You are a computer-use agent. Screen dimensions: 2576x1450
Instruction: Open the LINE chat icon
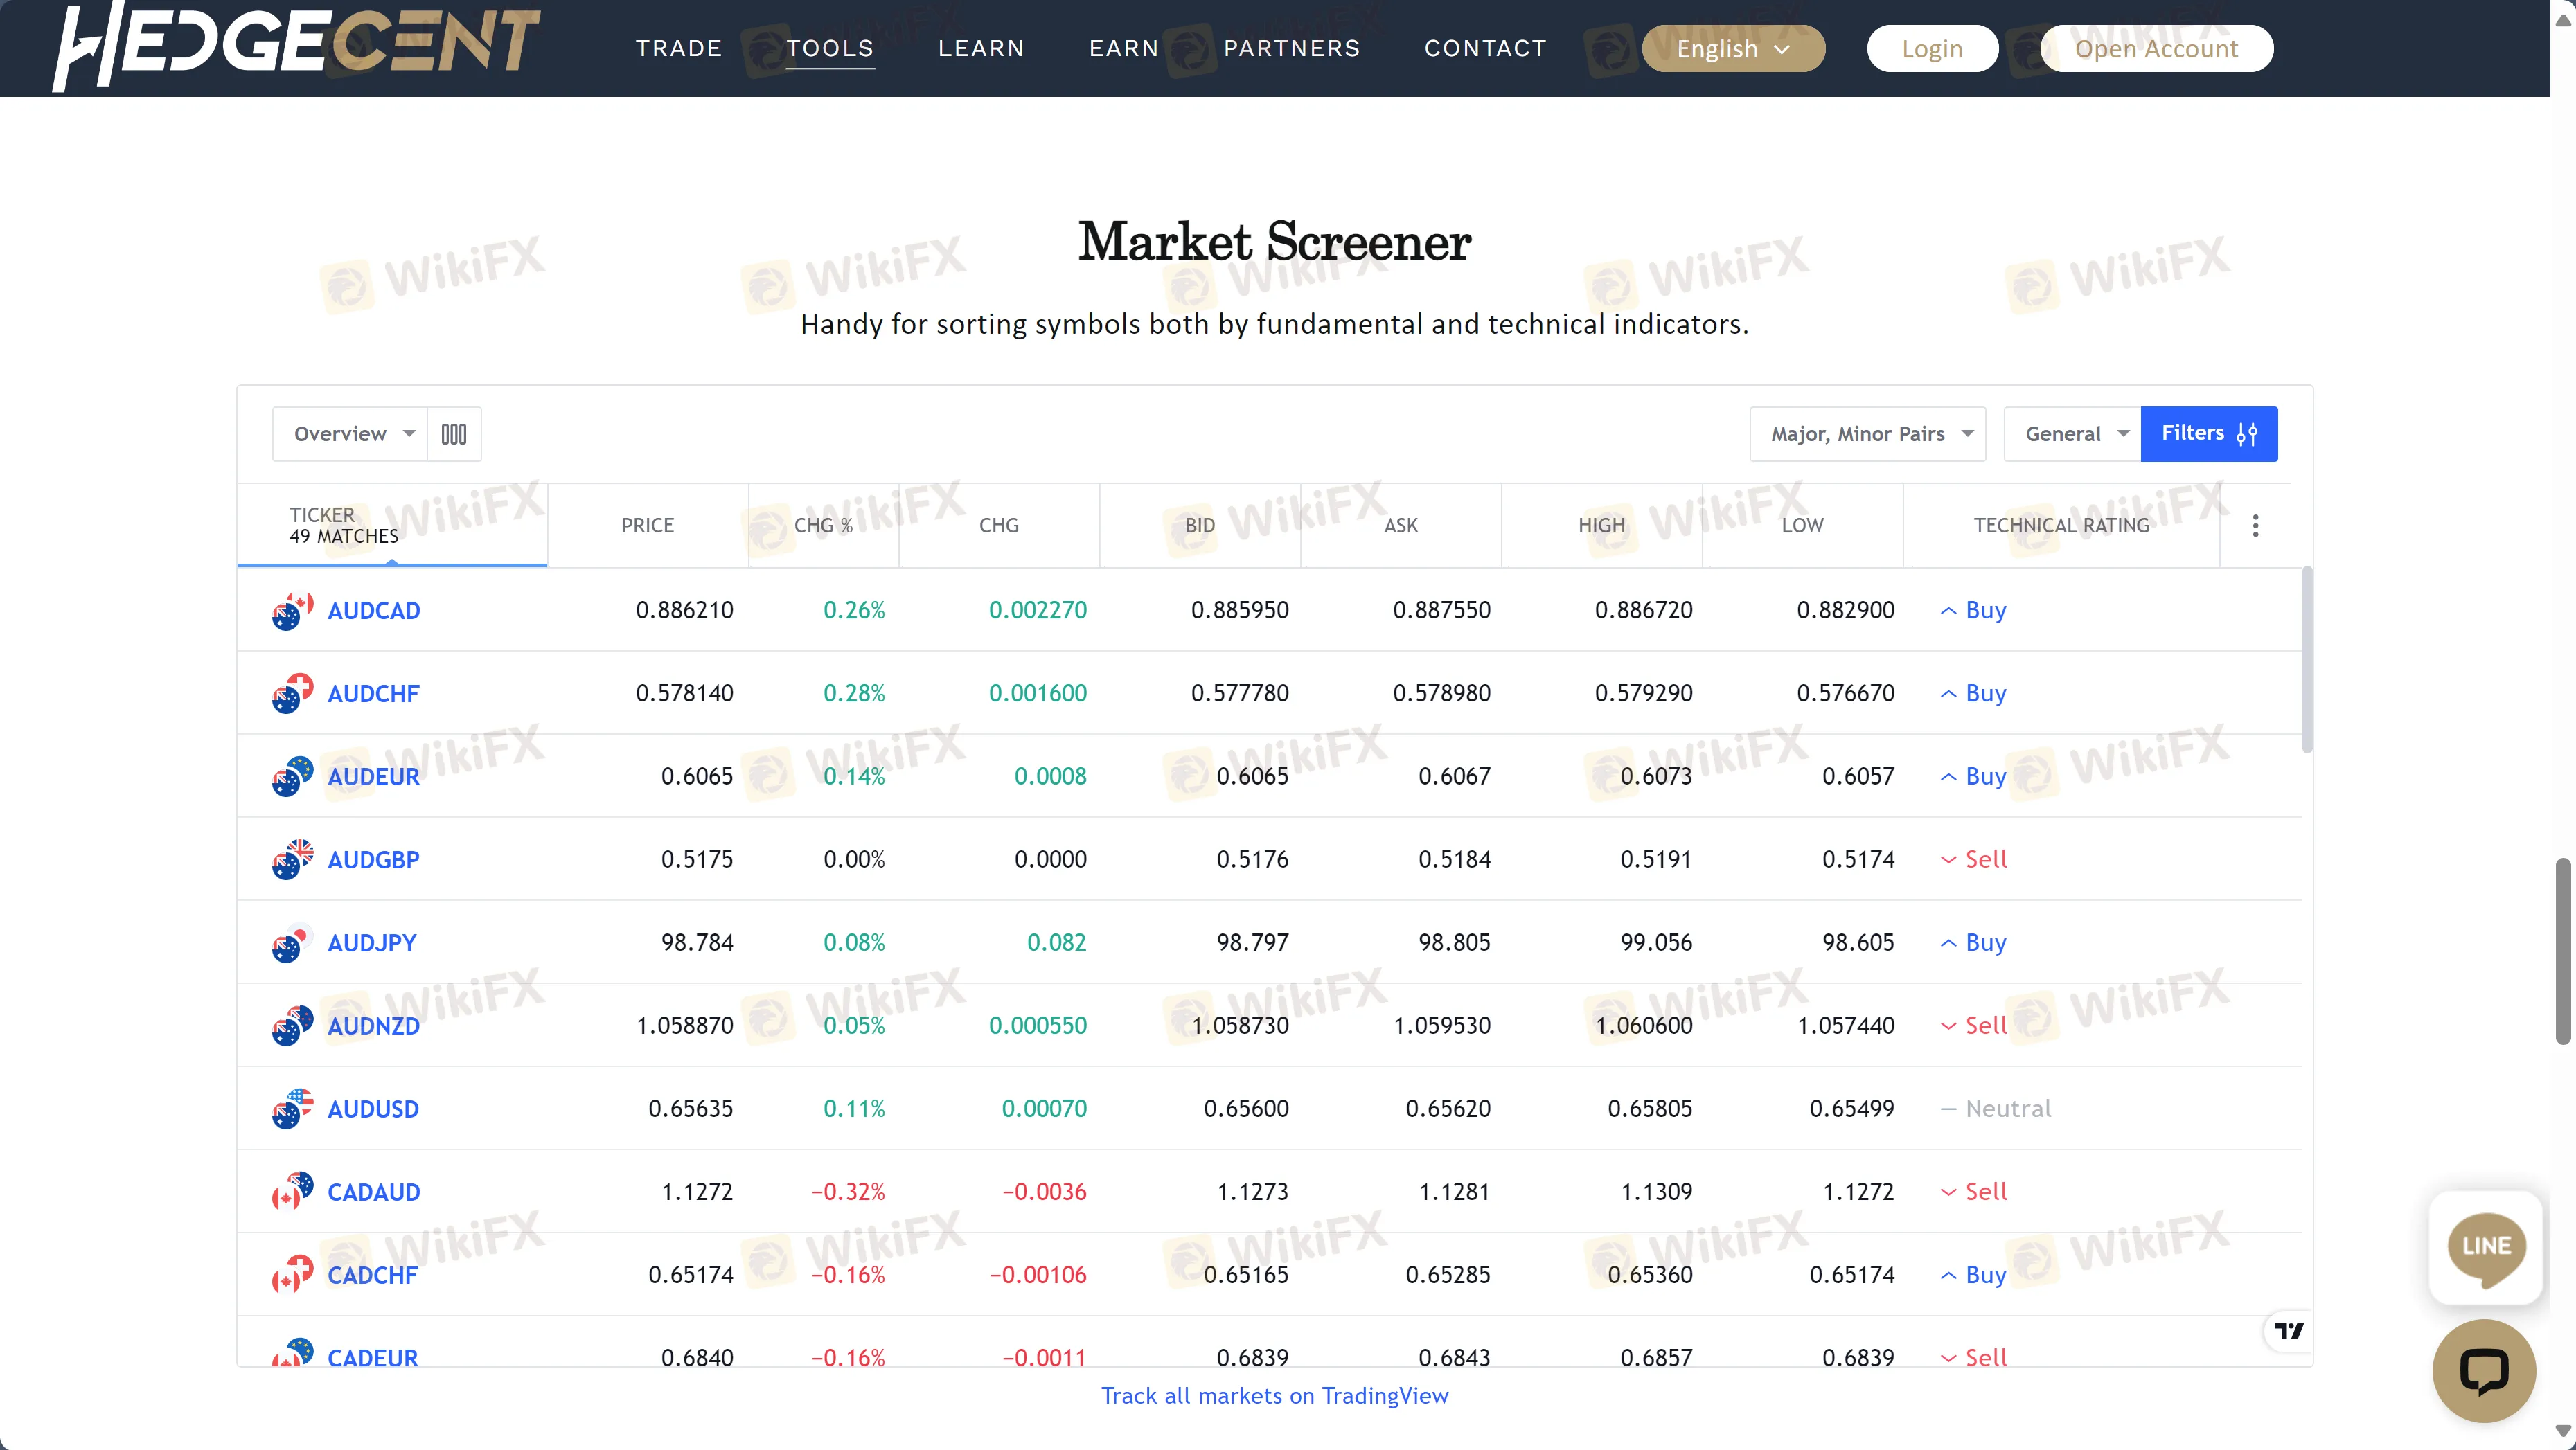tap(2486, 1247)
